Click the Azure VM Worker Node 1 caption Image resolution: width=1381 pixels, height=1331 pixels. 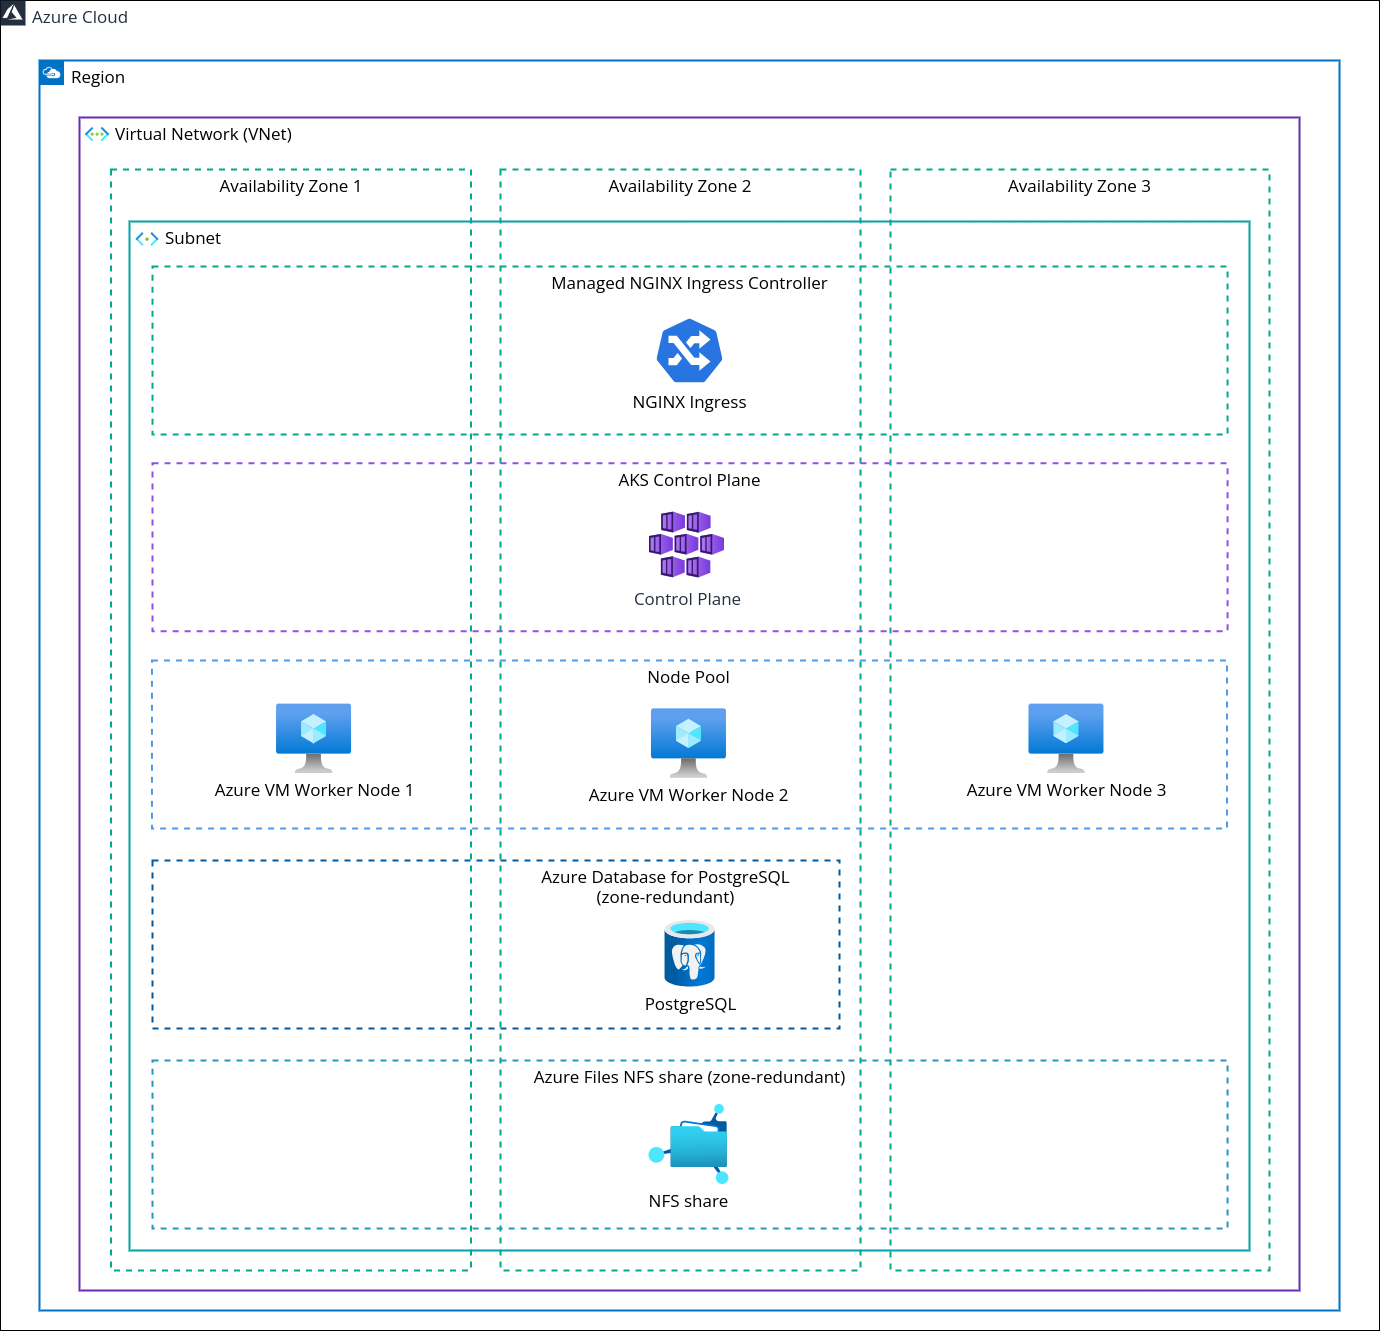pos(314,790)
